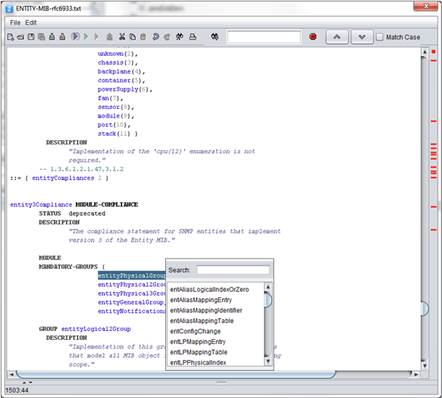Click the 1.3.6.1.2.1.47.3.1.2 OID comment
Viewport: 442px width, 398px height.
pyautogui.click(x=82, y=169)
